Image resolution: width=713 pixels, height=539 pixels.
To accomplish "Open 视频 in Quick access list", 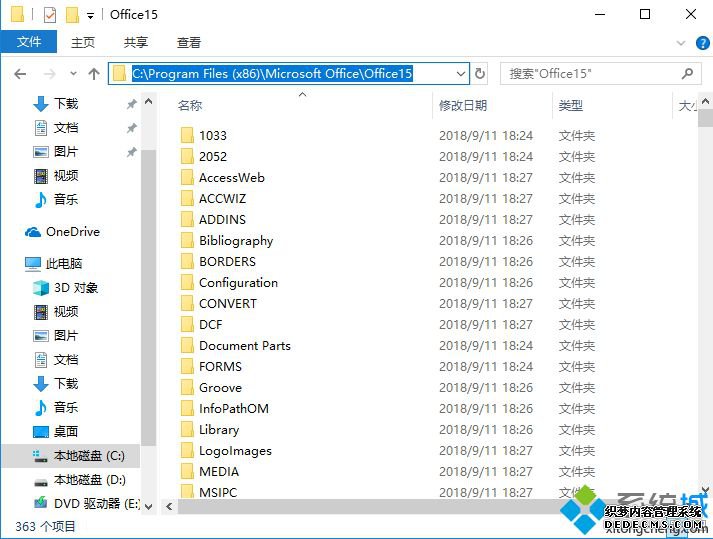I will pyautogui.click(x=56, y=176).
